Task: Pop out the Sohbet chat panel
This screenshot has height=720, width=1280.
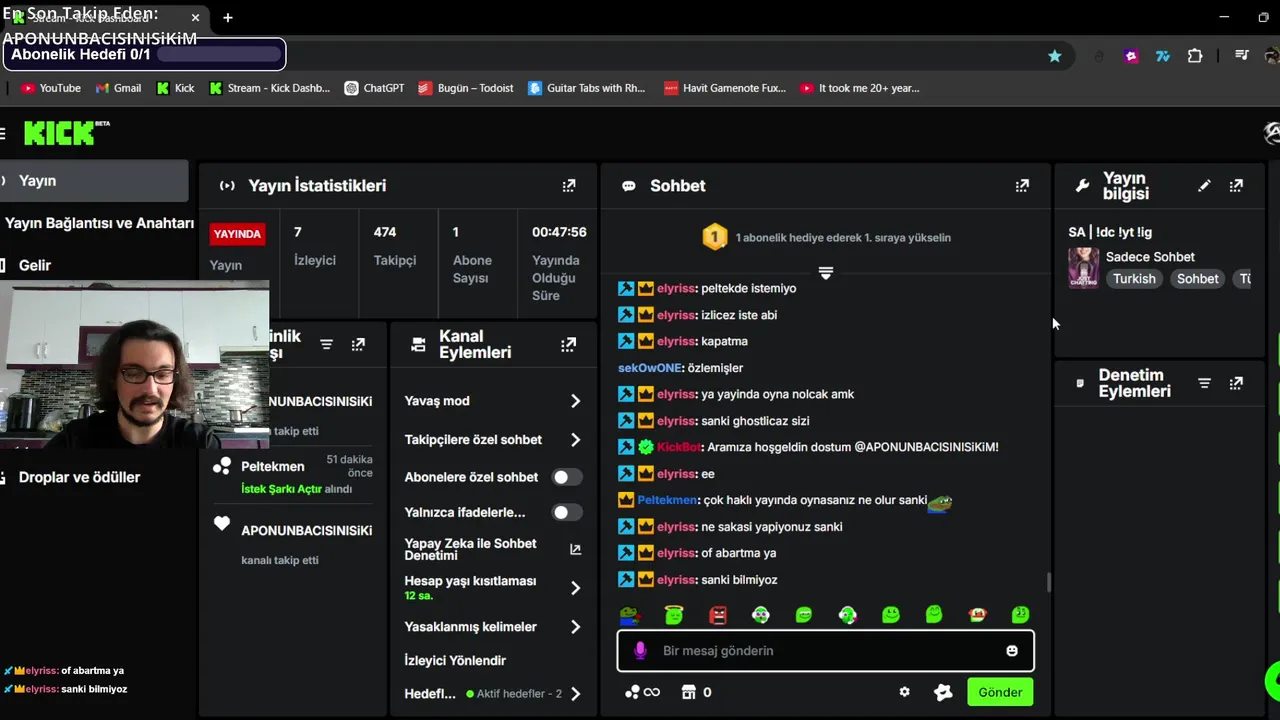Action: [1022, 185]
